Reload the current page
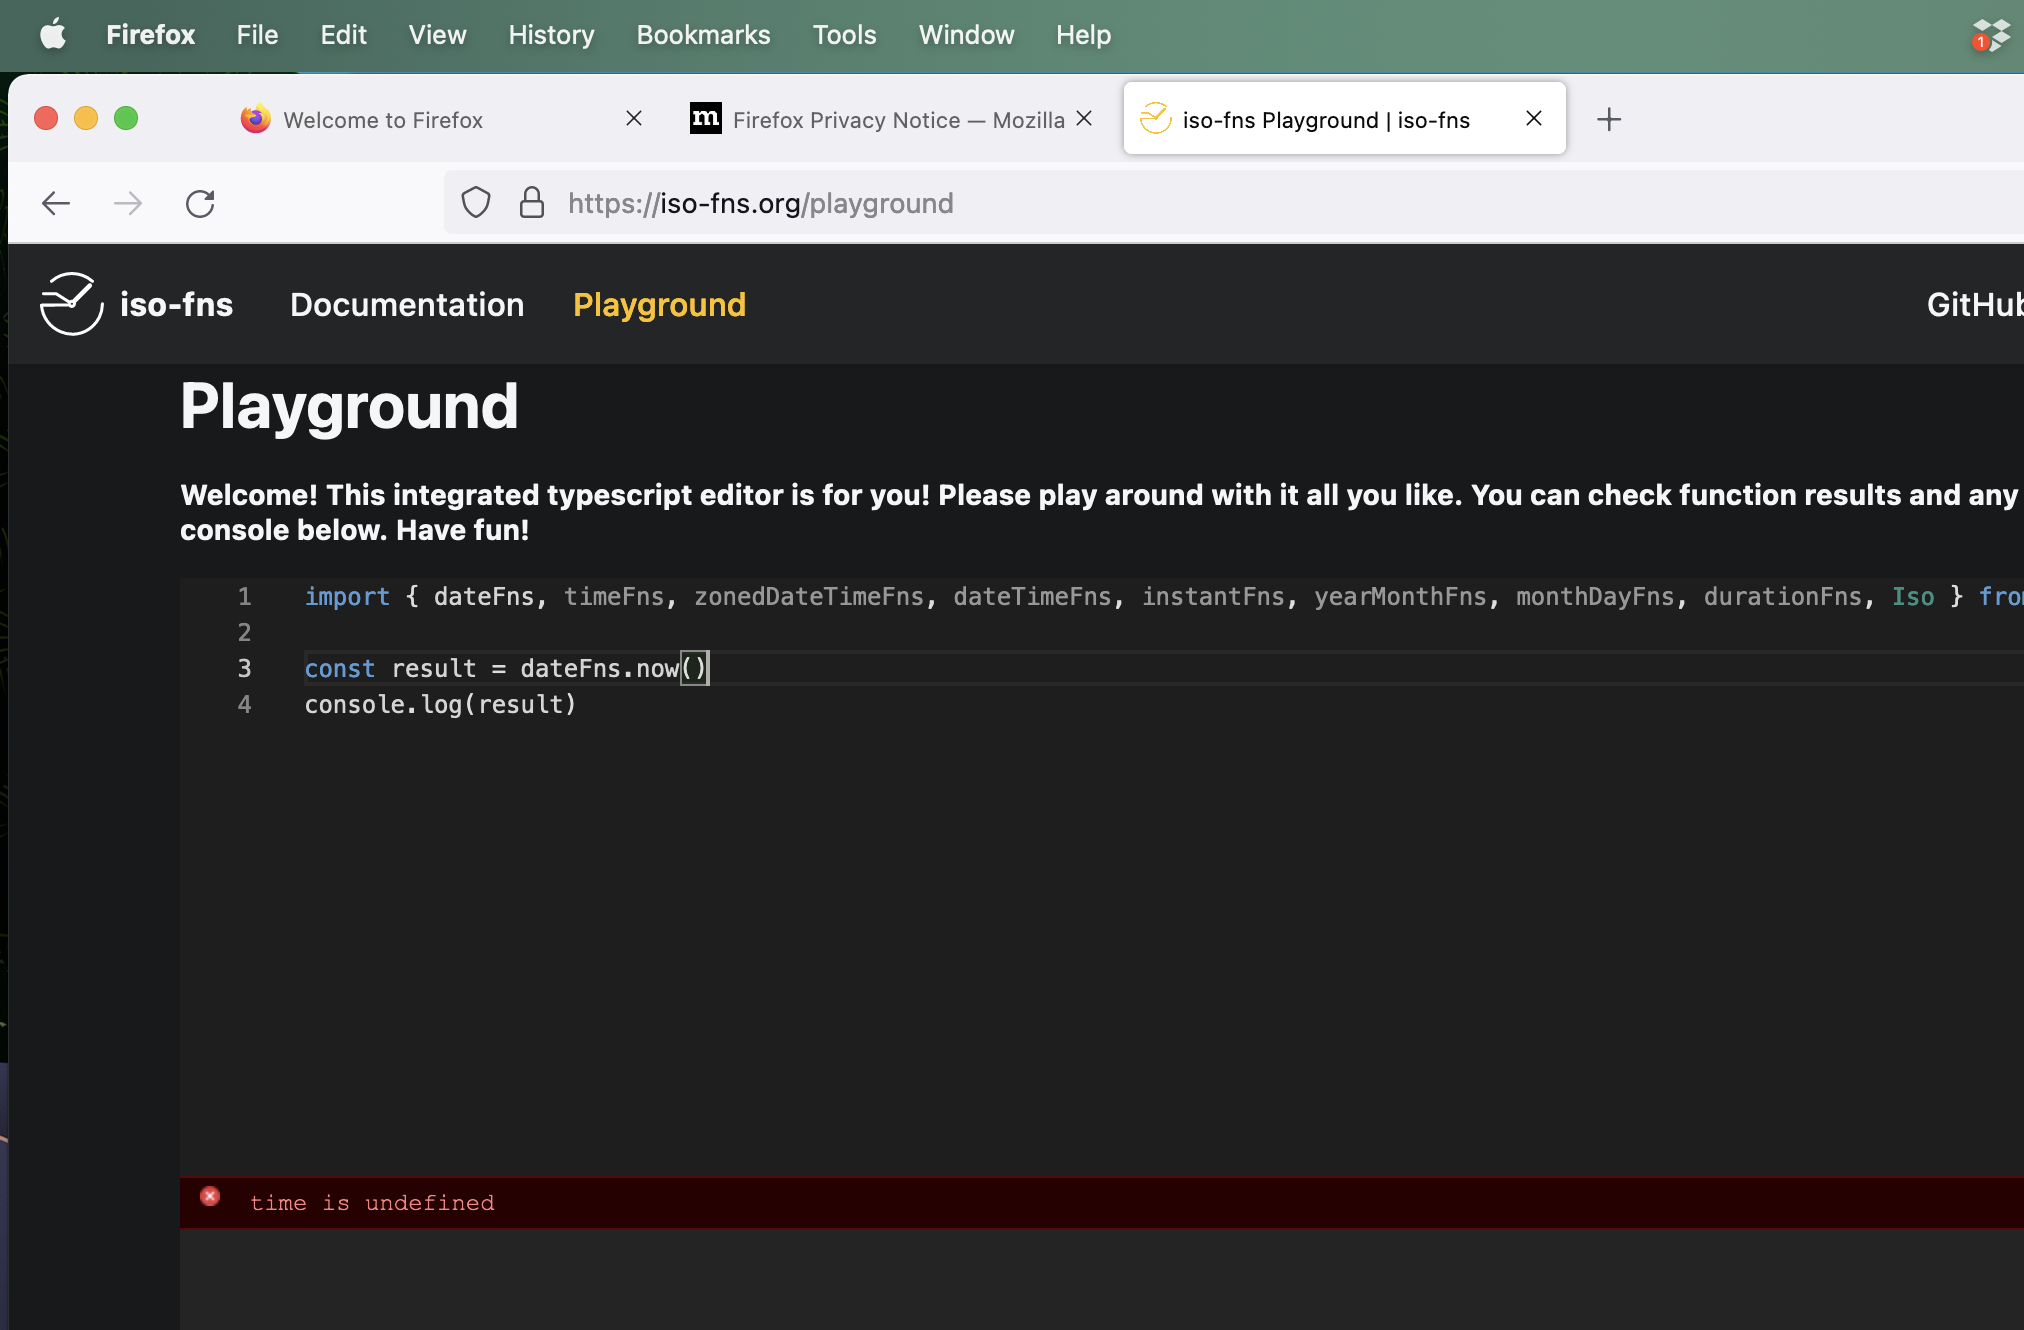Viewport: 2024px width, 1330px height. pyautogui.click(x=200, y=203)
